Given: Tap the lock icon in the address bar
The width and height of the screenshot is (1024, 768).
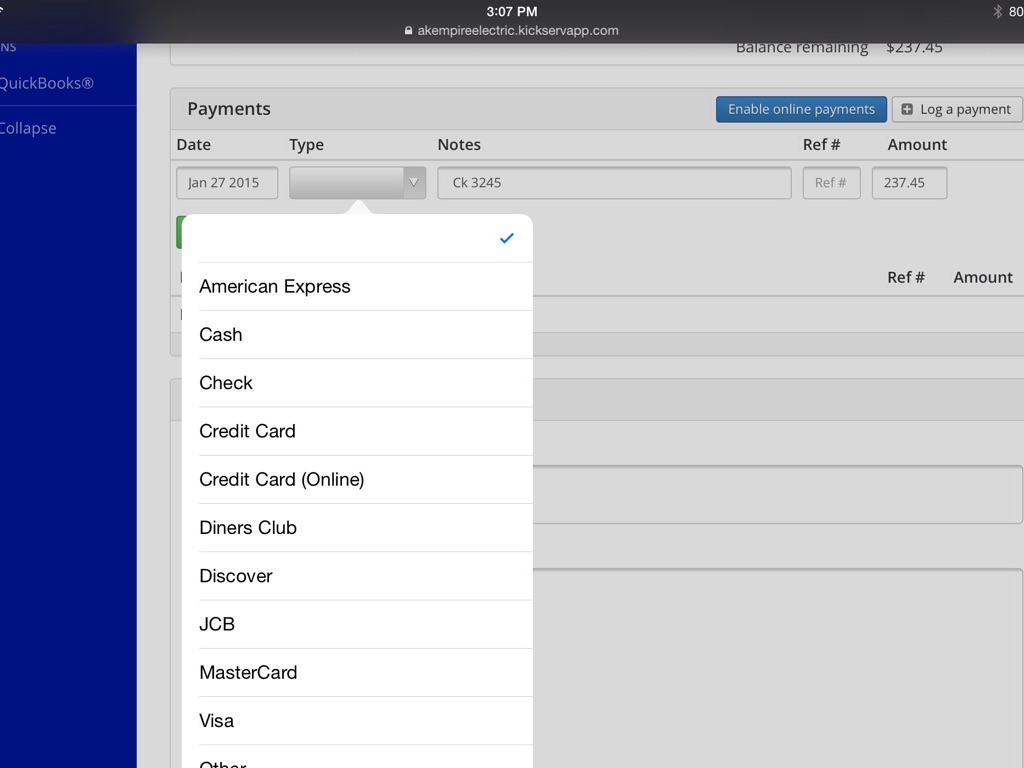Looking at the screenshot, I should click(x=408, y=31).
